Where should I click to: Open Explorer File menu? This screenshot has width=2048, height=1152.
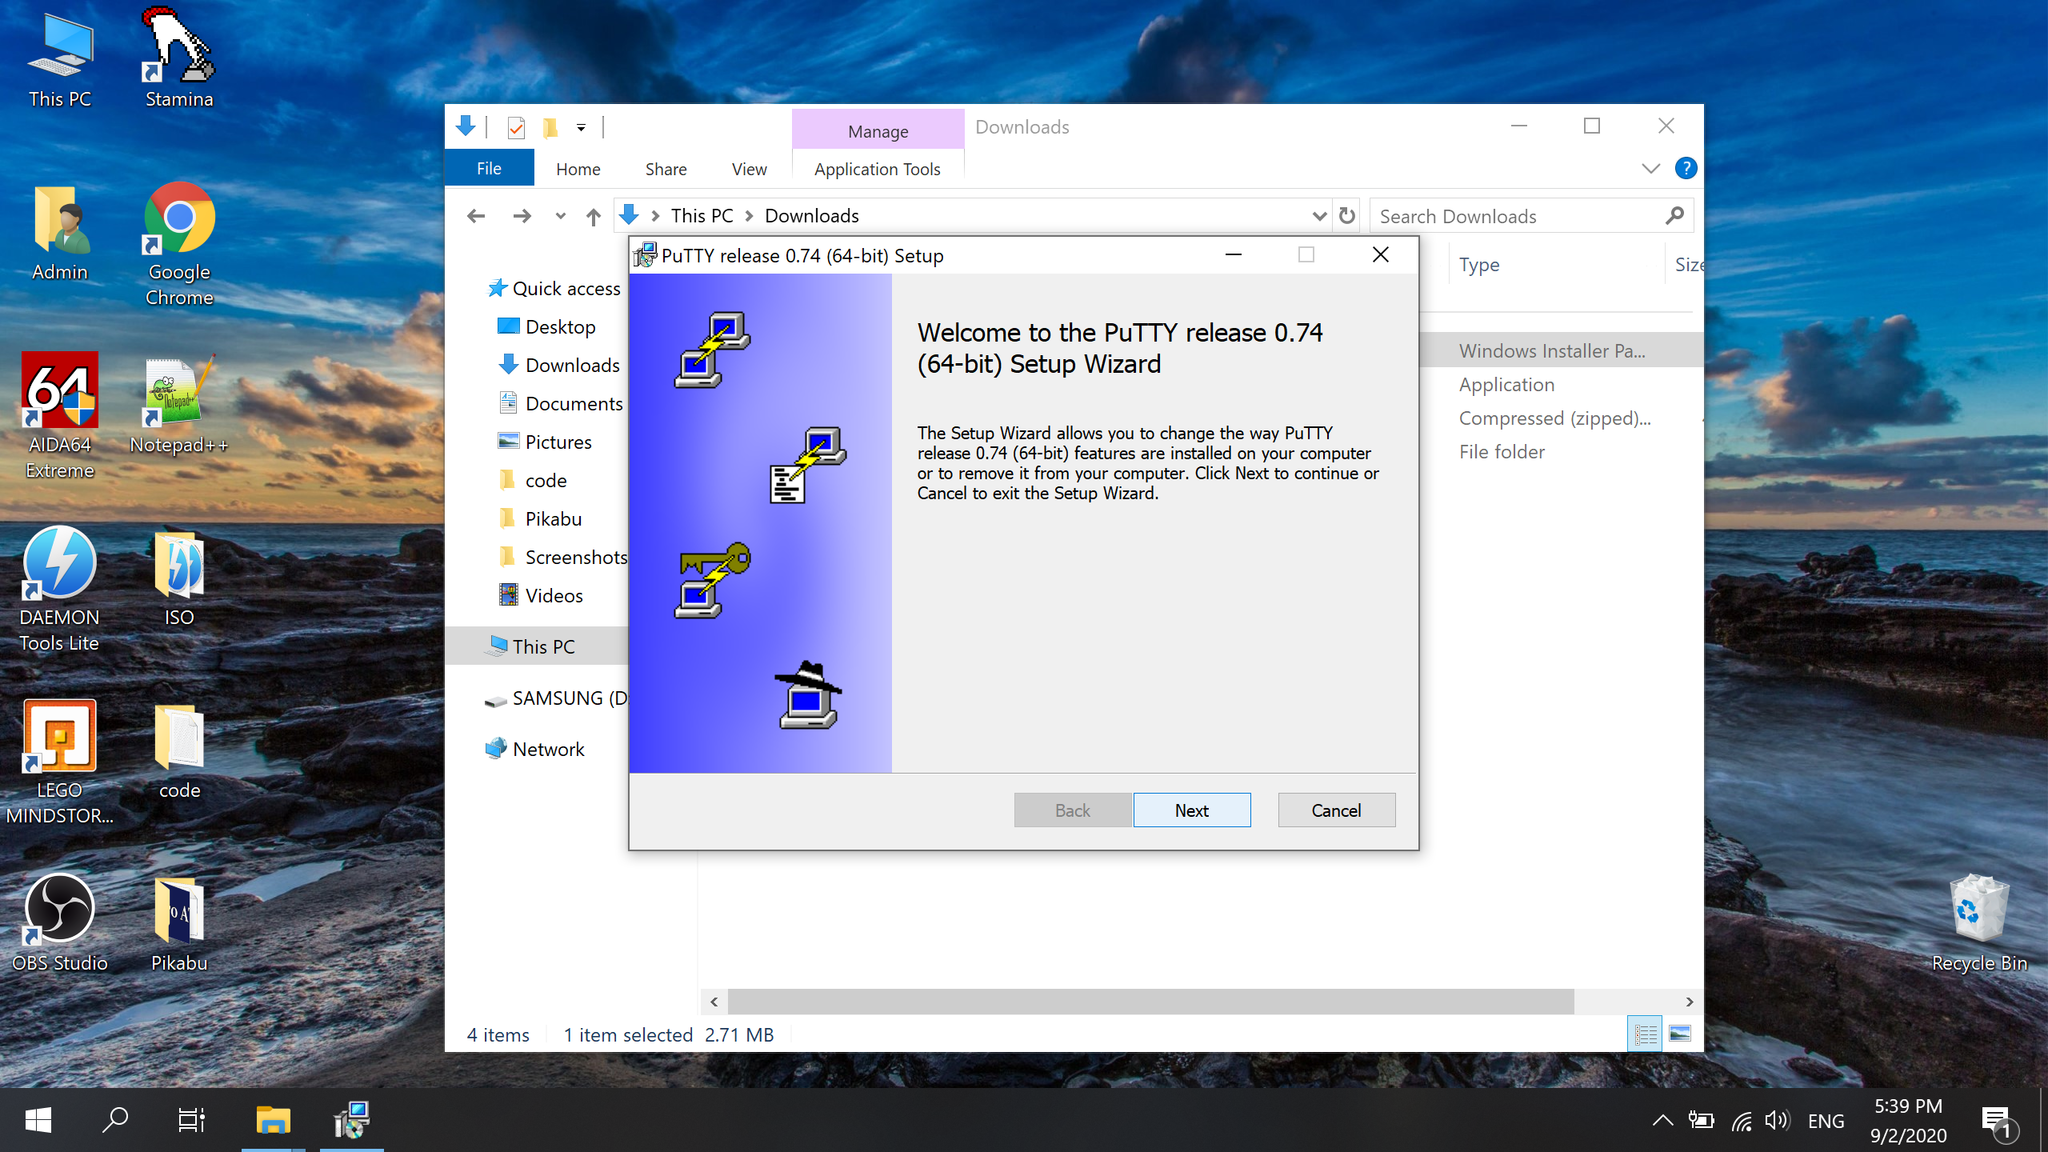pyautogui.click(x=489, y=169)
